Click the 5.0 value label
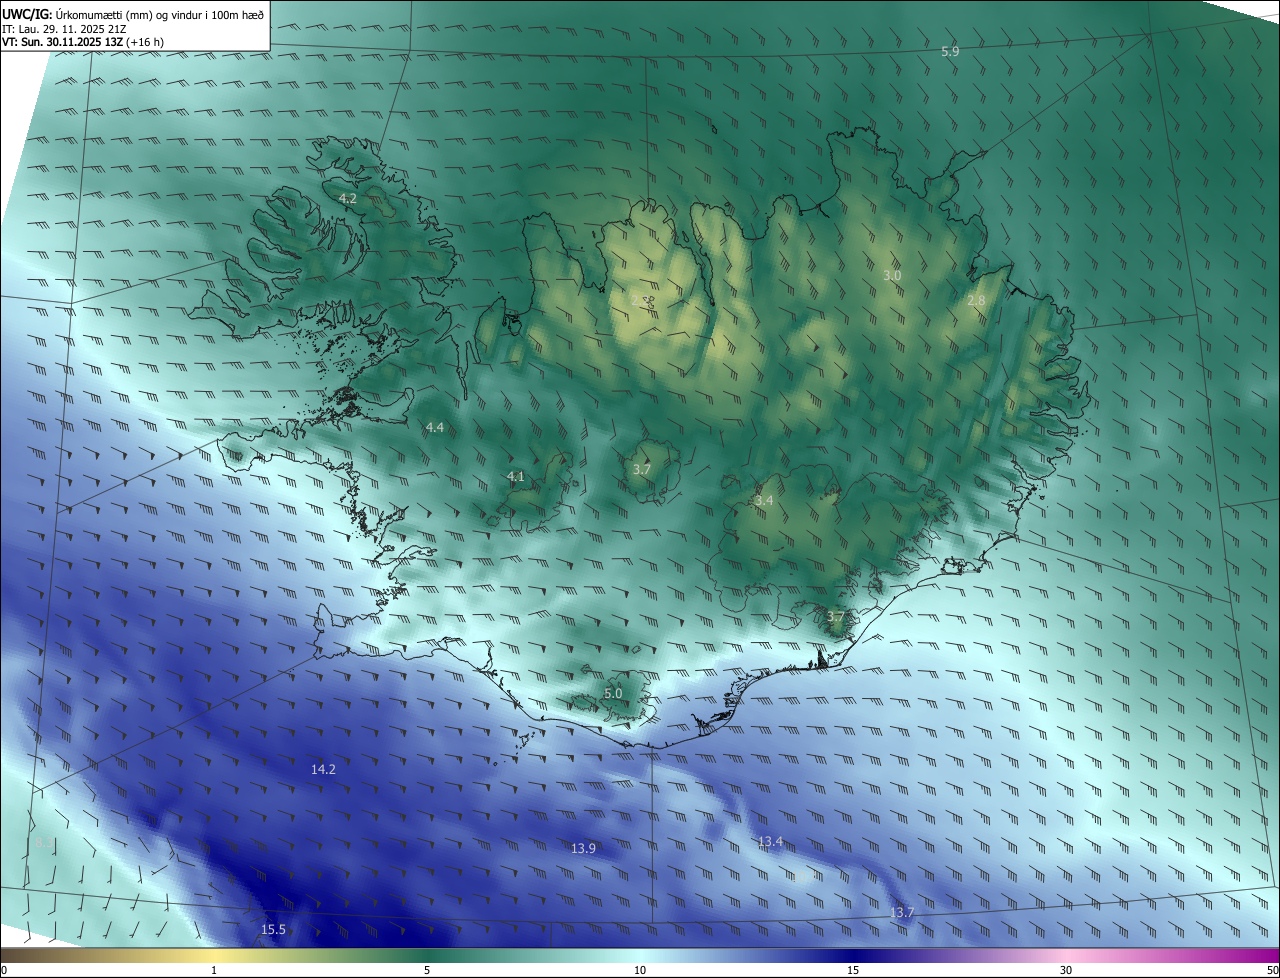Image resolution: width=1280 pixels, height=978 pixels. [x=613, y=693]
